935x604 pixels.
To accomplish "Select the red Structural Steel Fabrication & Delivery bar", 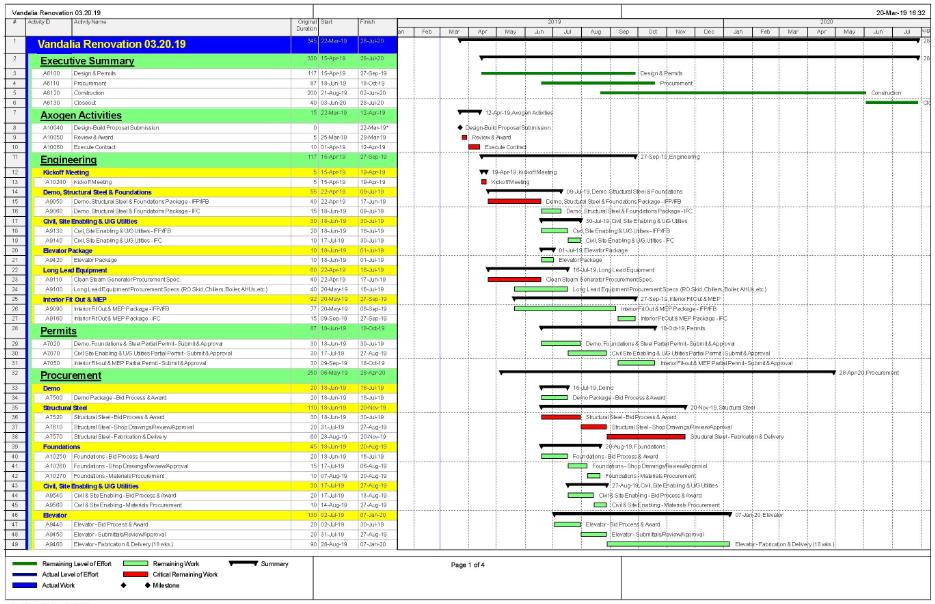I will click(646, 437).
